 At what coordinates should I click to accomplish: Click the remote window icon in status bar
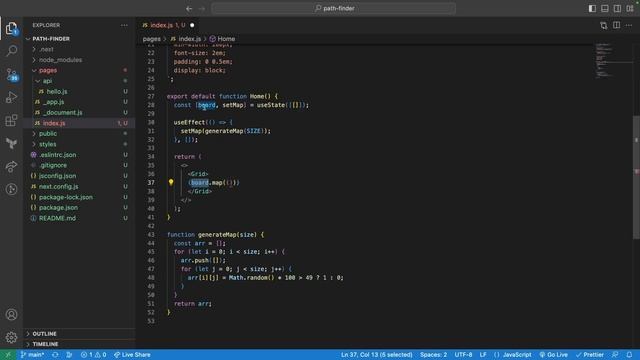[8, 355]
